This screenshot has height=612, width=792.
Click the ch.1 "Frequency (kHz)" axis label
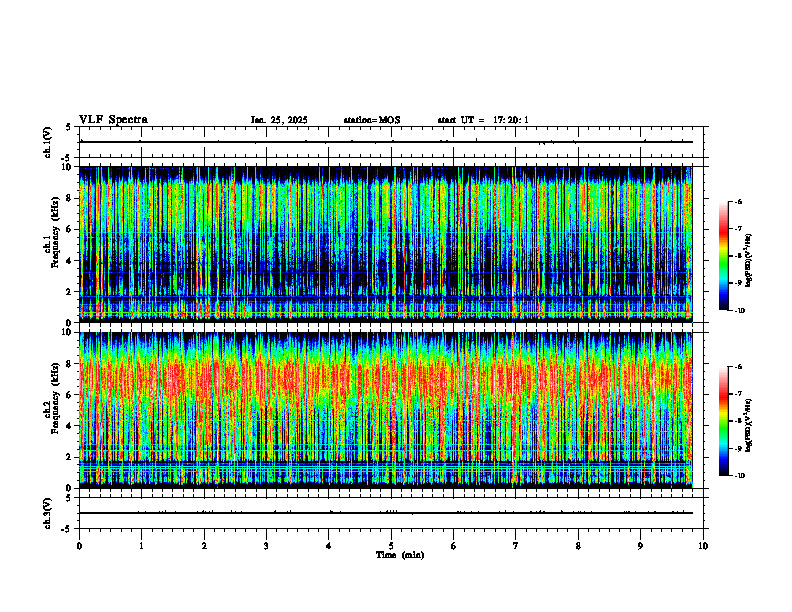[57, 230]
